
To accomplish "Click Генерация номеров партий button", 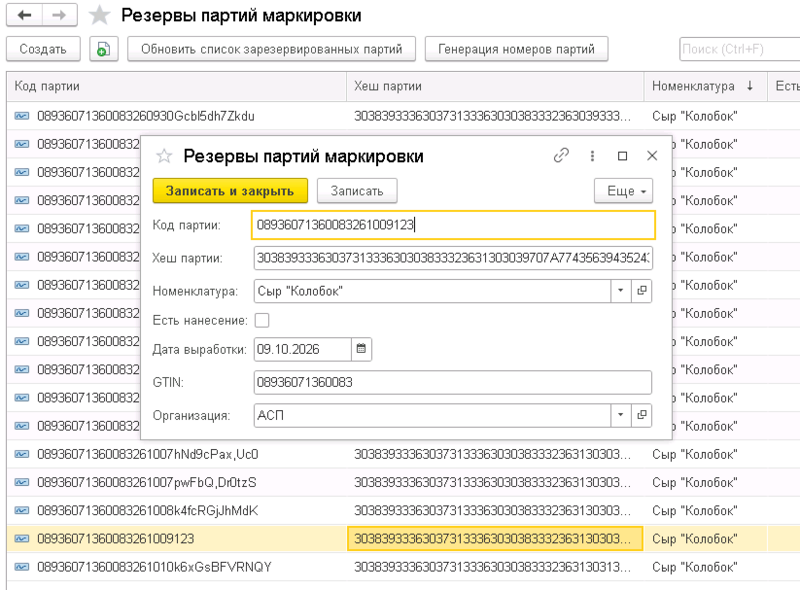I will coord(516,50).
